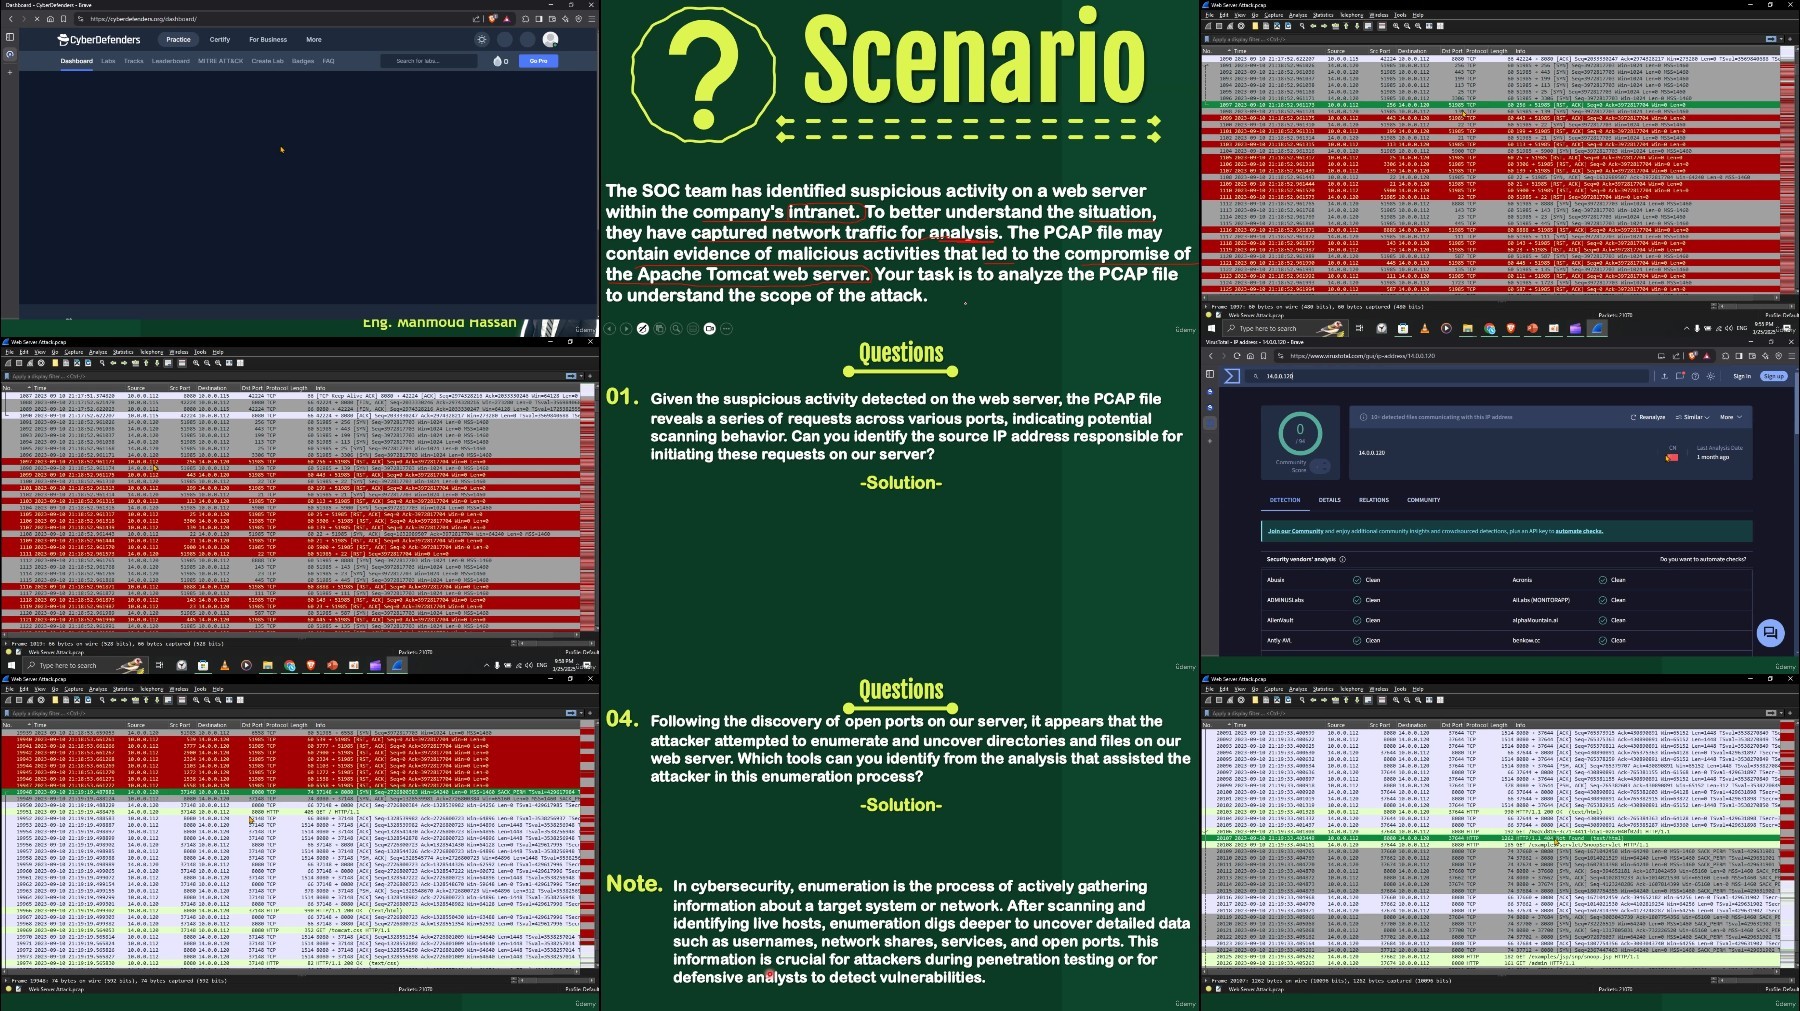Switch to the Labs tab on CyberDefenders

coord(108,61)
